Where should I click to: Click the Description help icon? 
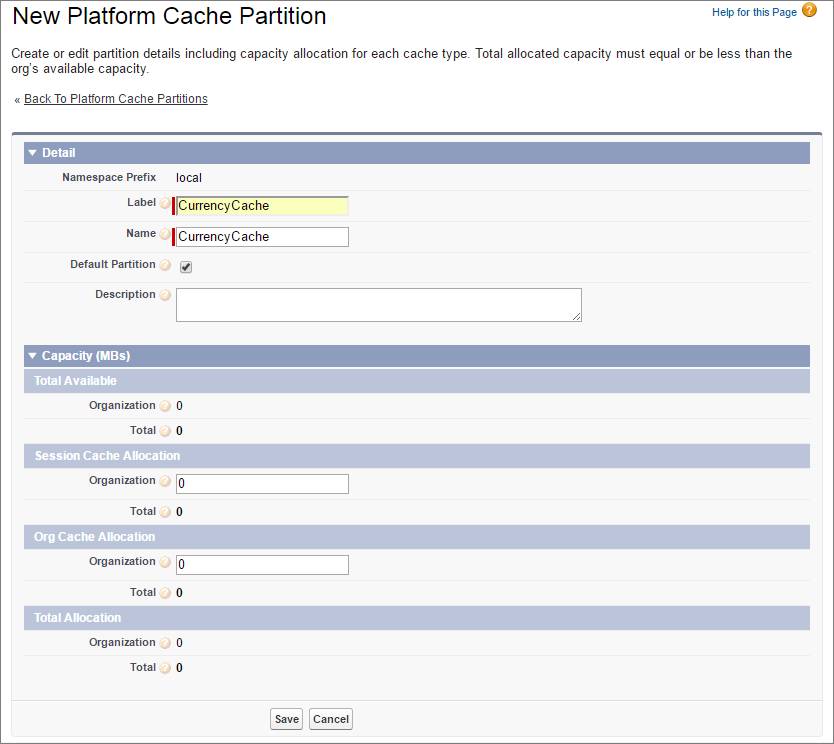165,295
